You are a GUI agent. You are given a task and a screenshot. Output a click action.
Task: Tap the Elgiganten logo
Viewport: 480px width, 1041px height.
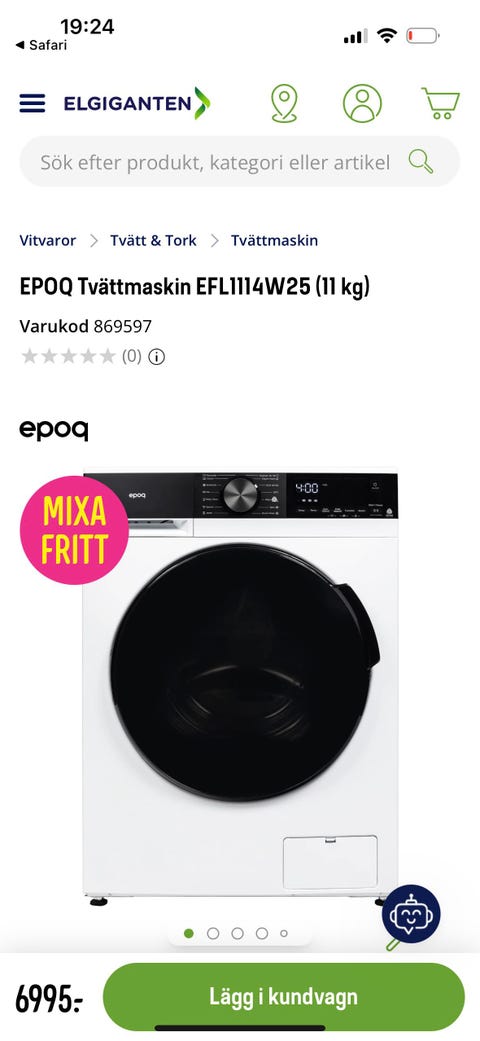[137, 103]
